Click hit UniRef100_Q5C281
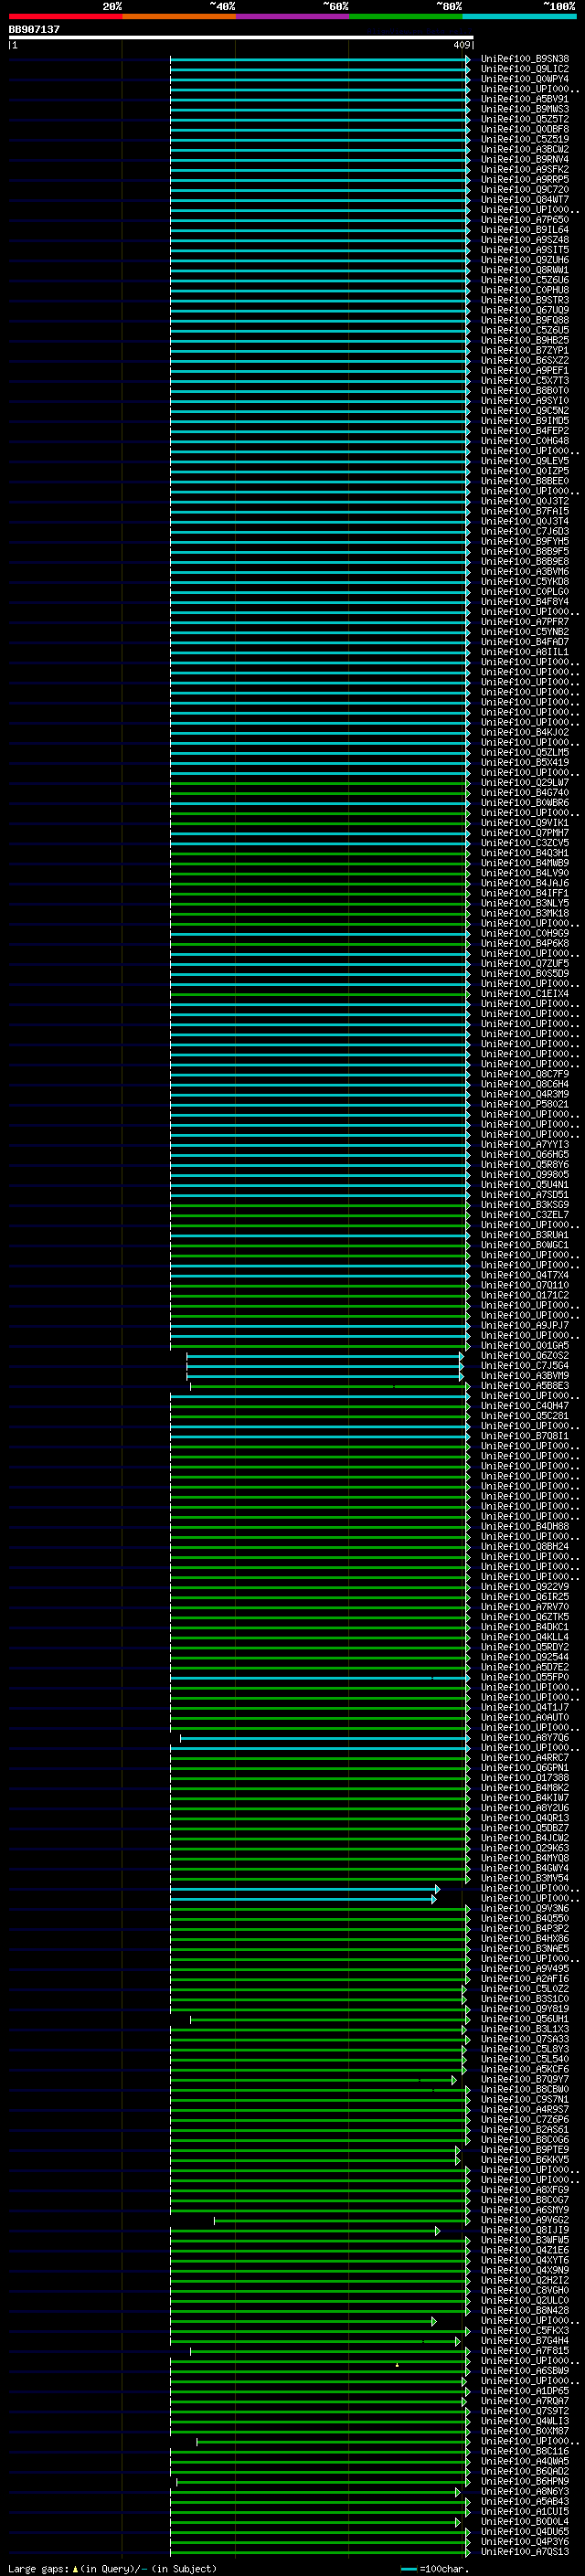This screenshot has width=585, height=2576. coord(525,1415)
